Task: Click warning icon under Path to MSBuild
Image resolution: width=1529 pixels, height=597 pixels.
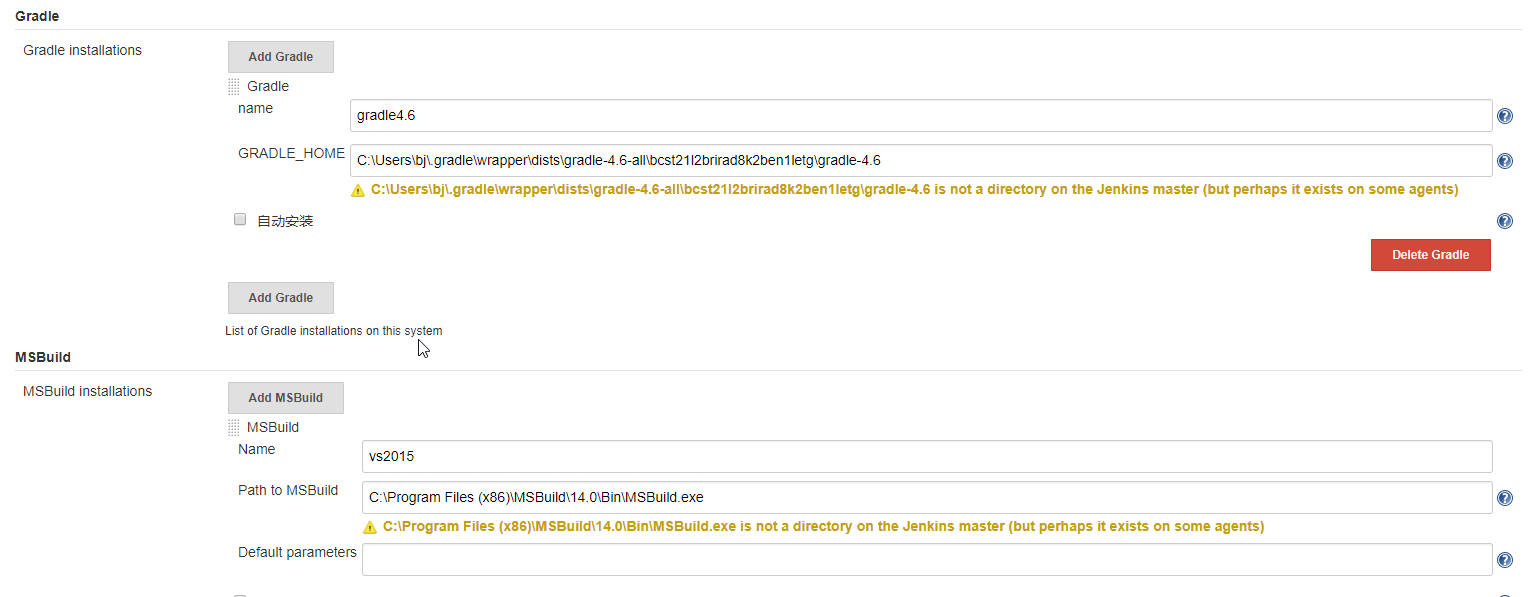Action: 370,527
